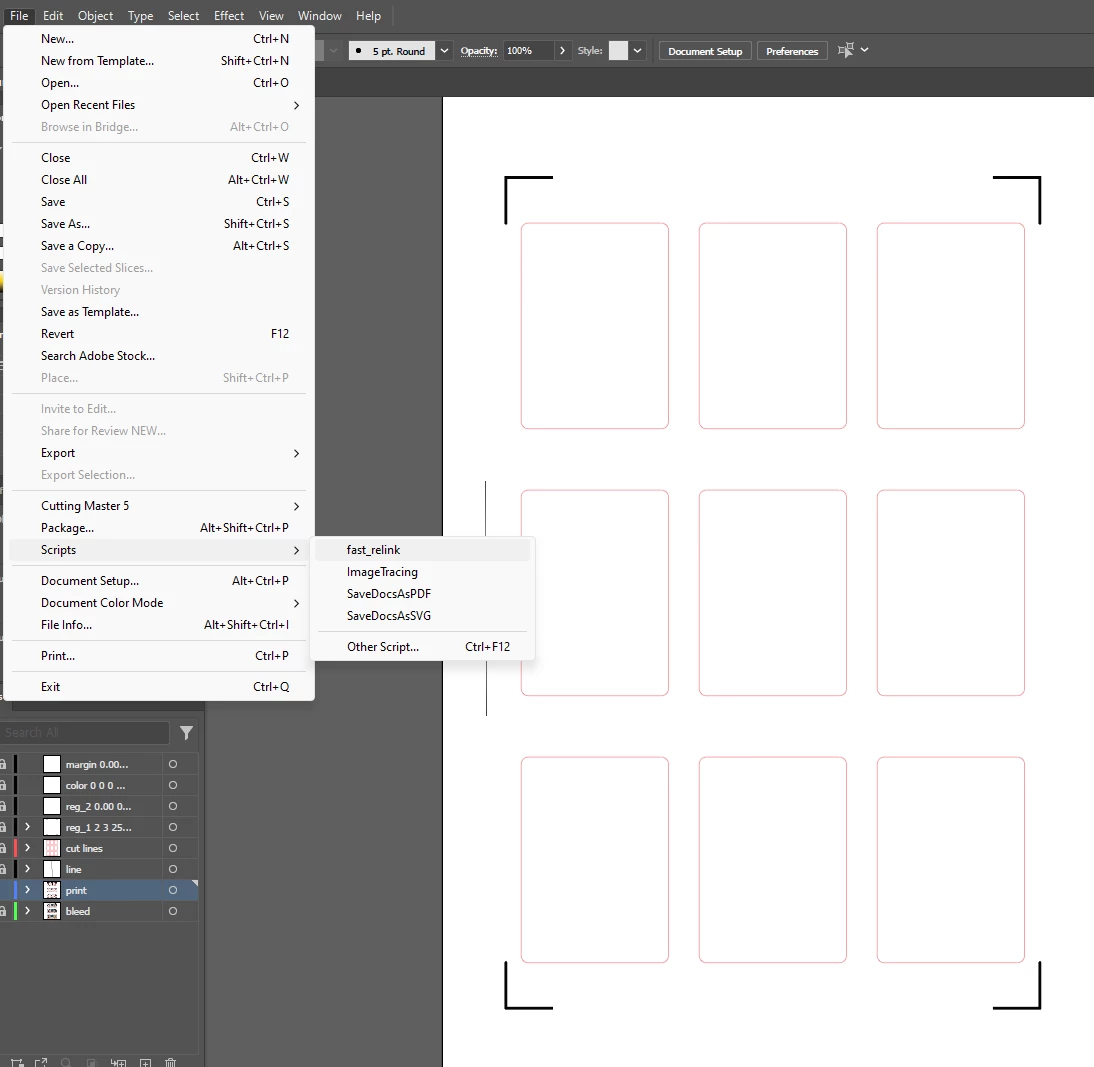Toggle the lock on cut lines layer
The height and width of the screenshot is (1067, 1094).
pyautogui.click(x=3, y=848)
